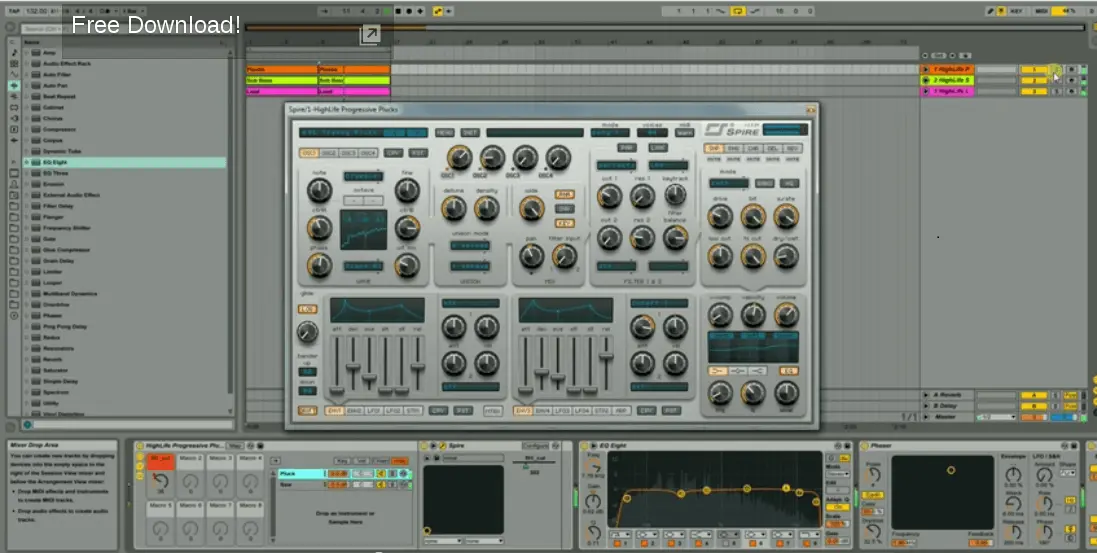This screenshot has width=1097, height=553.
Task: Click the TAP tempo button
Action: pos(14,11)
